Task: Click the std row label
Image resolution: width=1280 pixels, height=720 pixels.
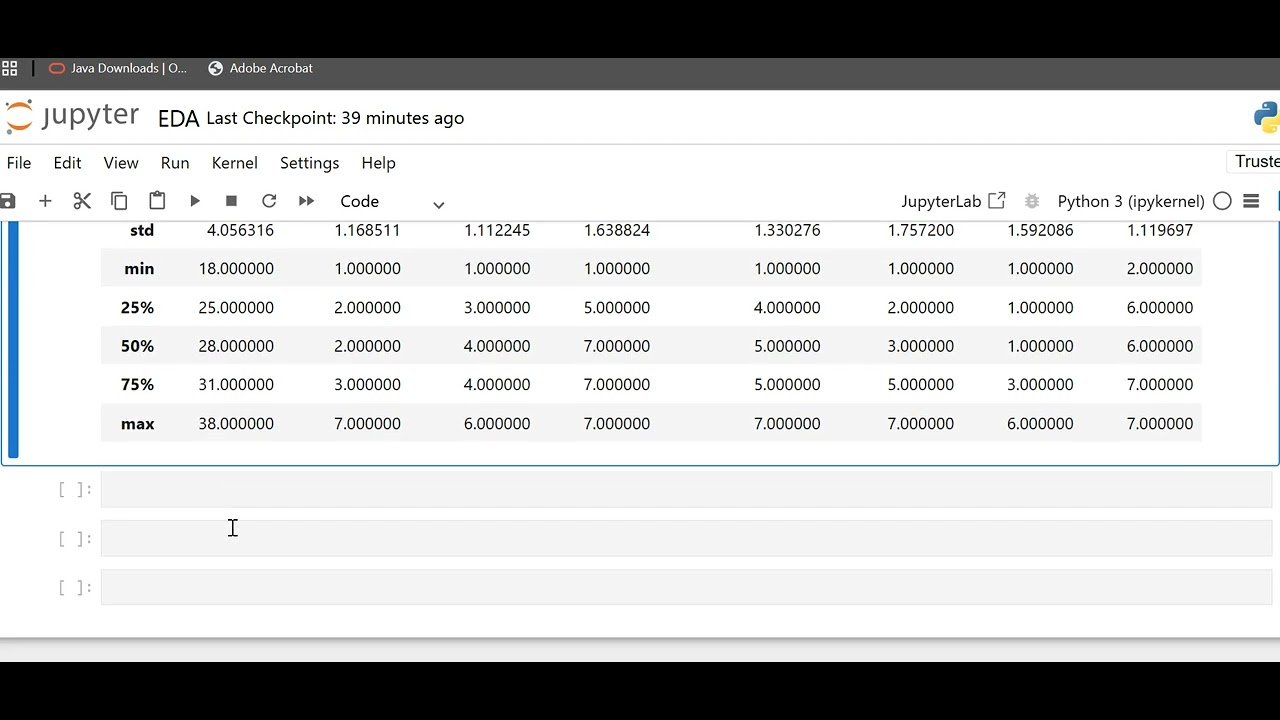Action: [x=142, y=230]
